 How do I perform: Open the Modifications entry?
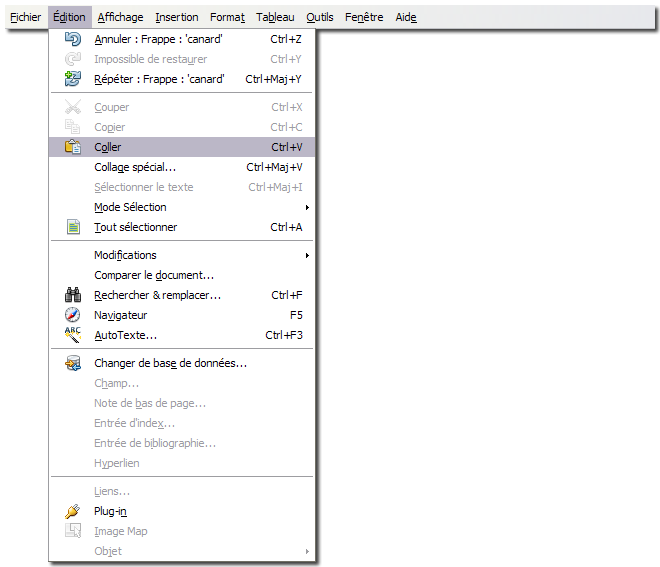[x=182, y=255]
